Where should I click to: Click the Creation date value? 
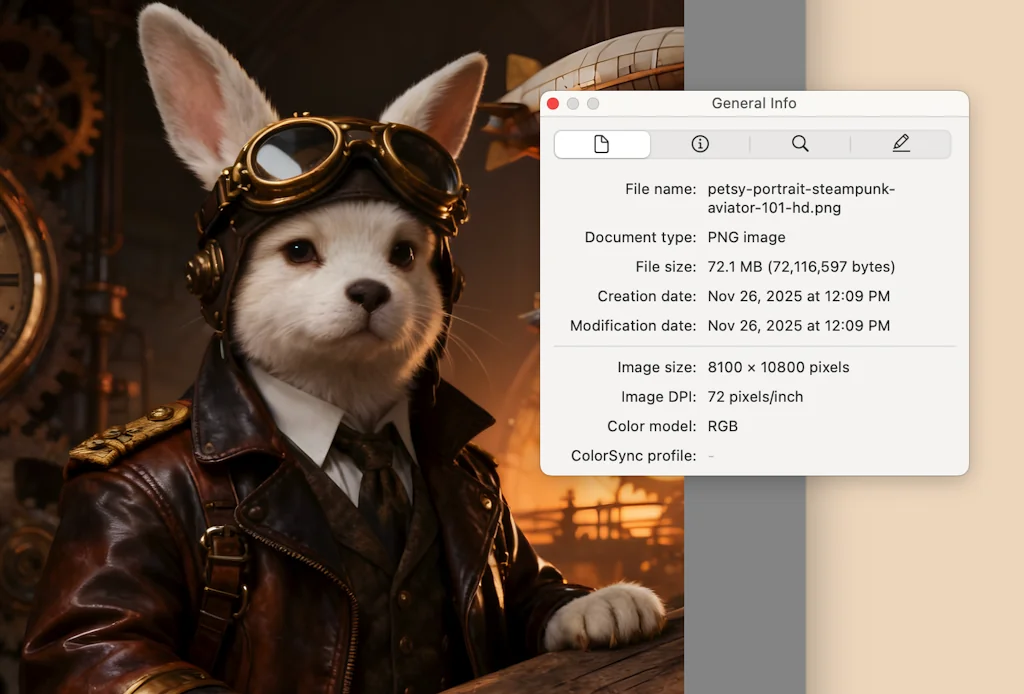798,296
